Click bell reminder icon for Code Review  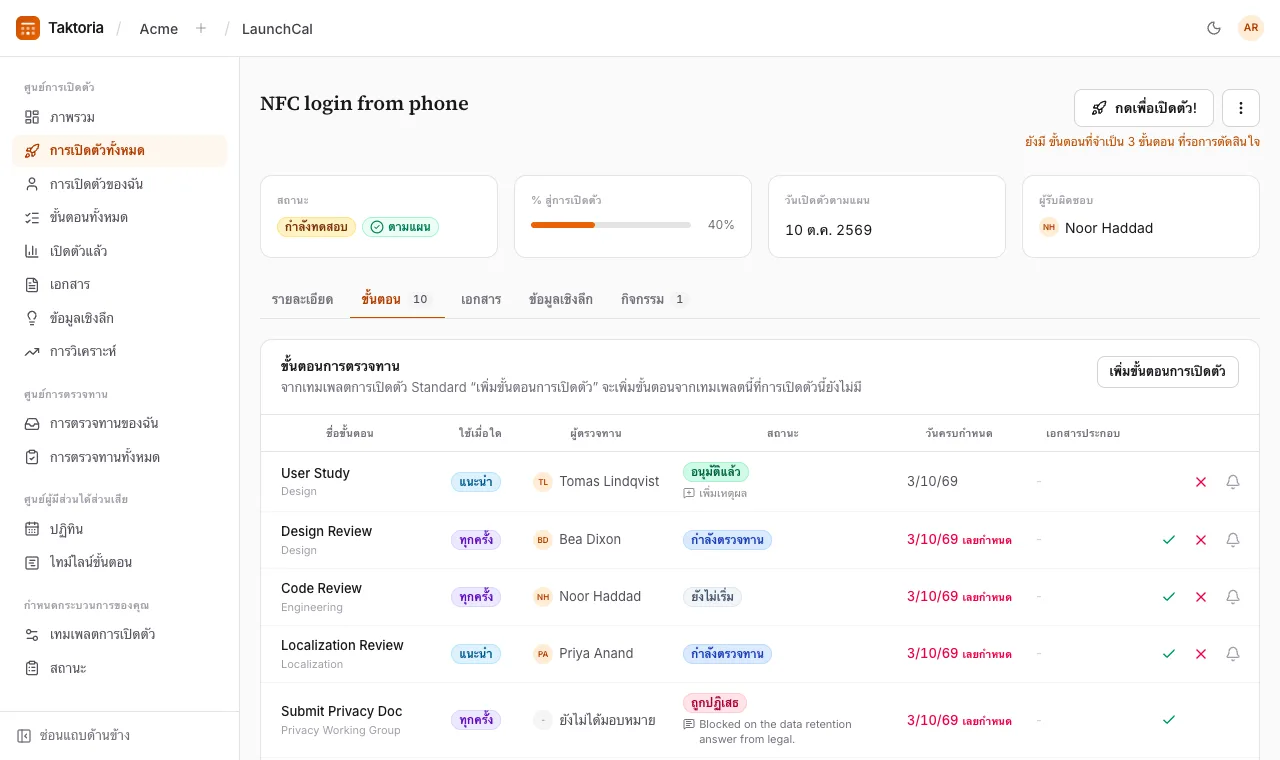point(1233,597)
